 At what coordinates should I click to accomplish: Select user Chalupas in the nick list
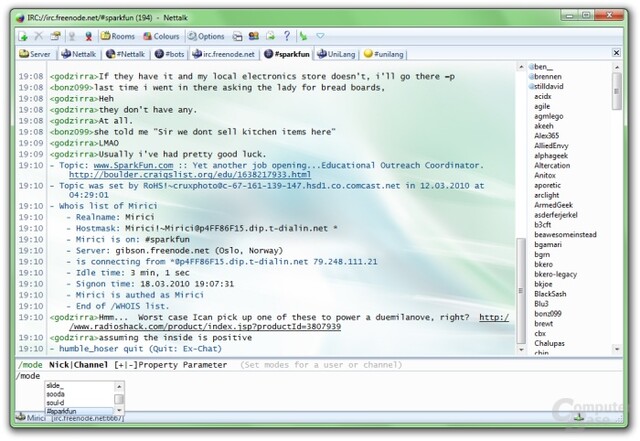549,343
